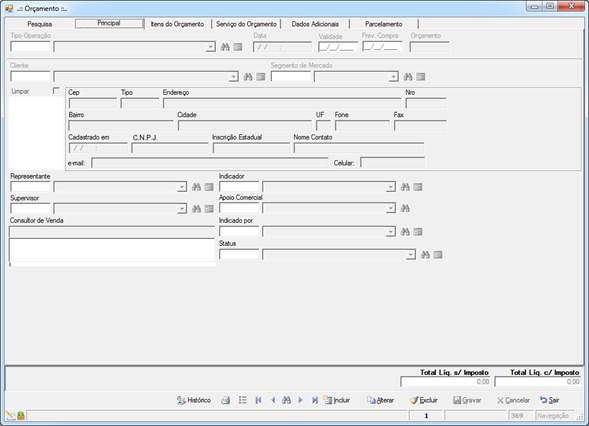Click the Prev. Compra date field

(382, 47)
